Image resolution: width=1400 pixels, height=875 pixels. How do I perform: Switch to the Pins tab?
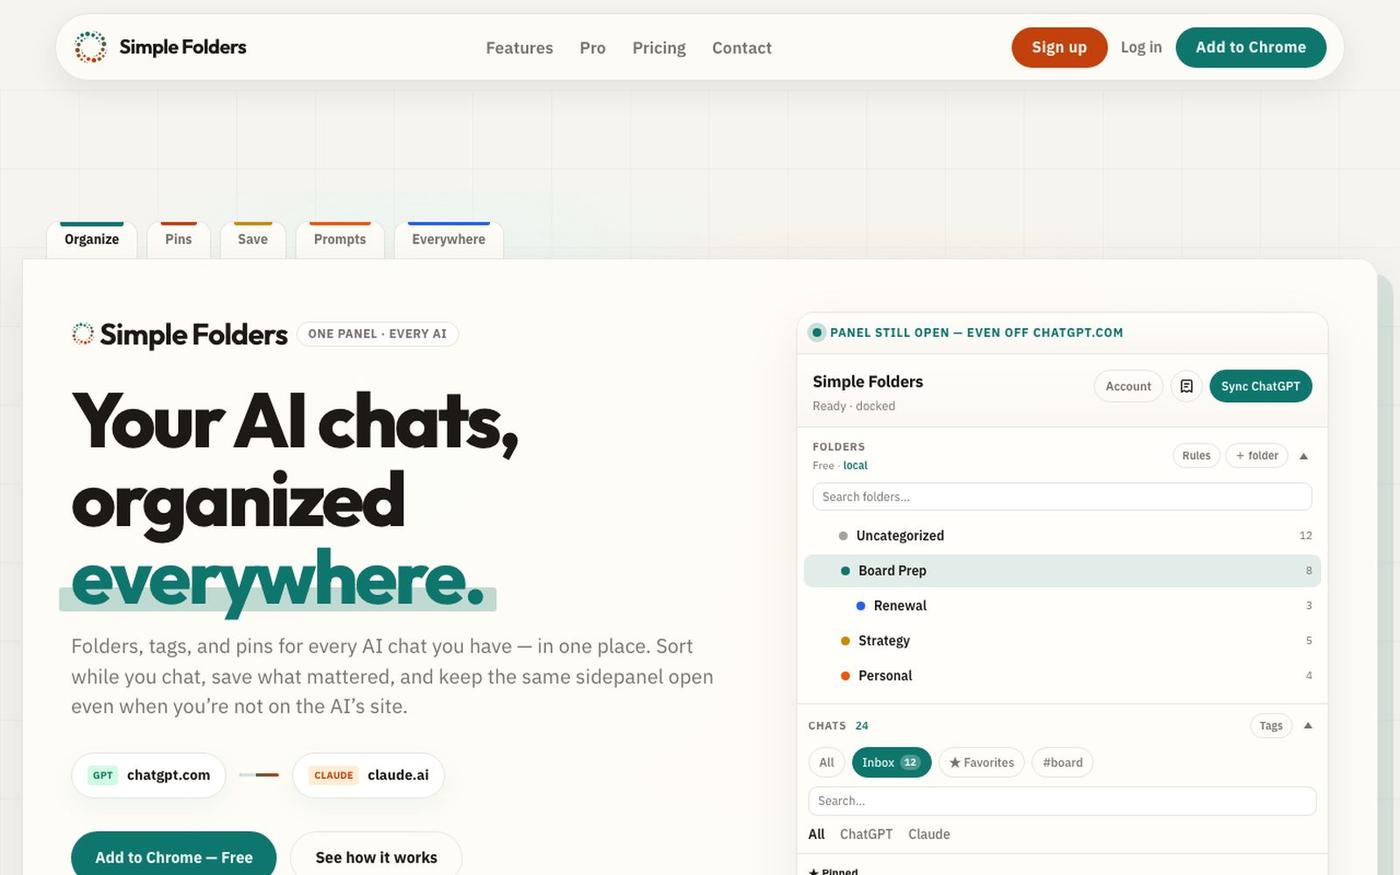point(179,240)
